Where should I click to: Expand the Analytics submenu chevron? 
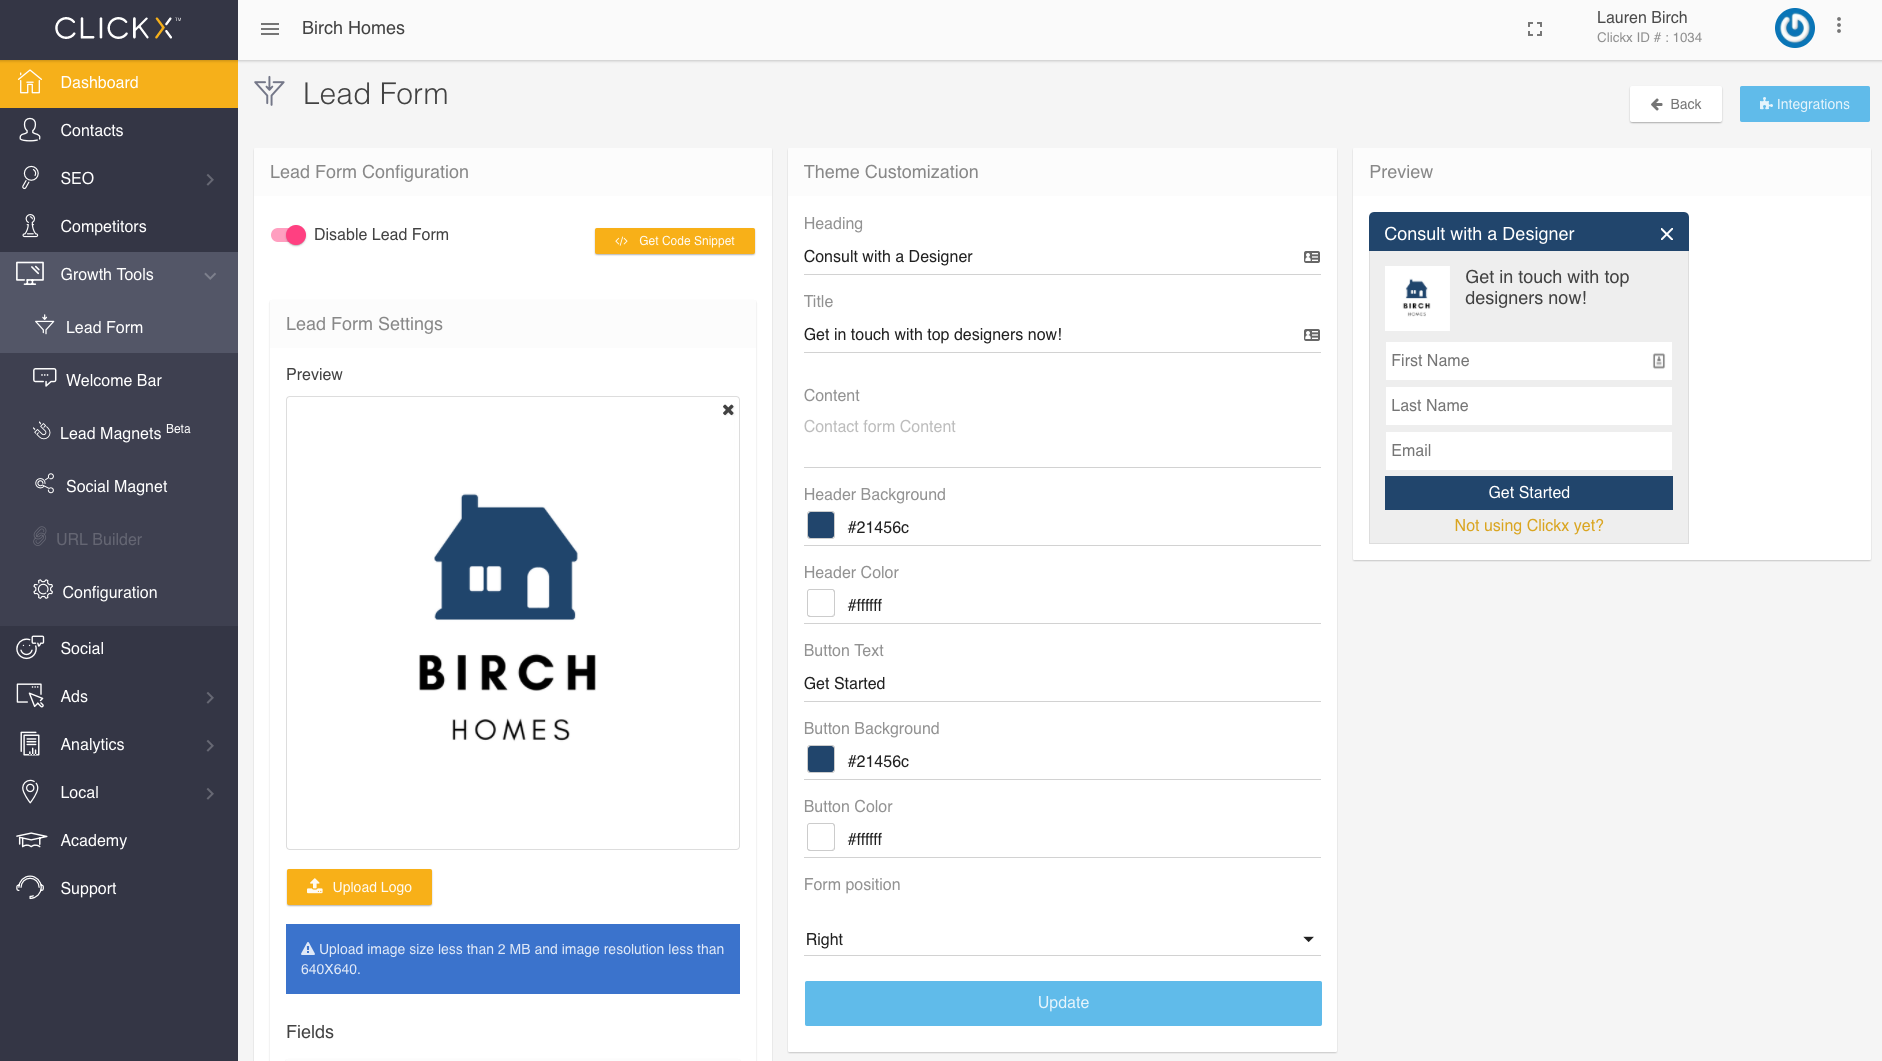pos(210,745)
